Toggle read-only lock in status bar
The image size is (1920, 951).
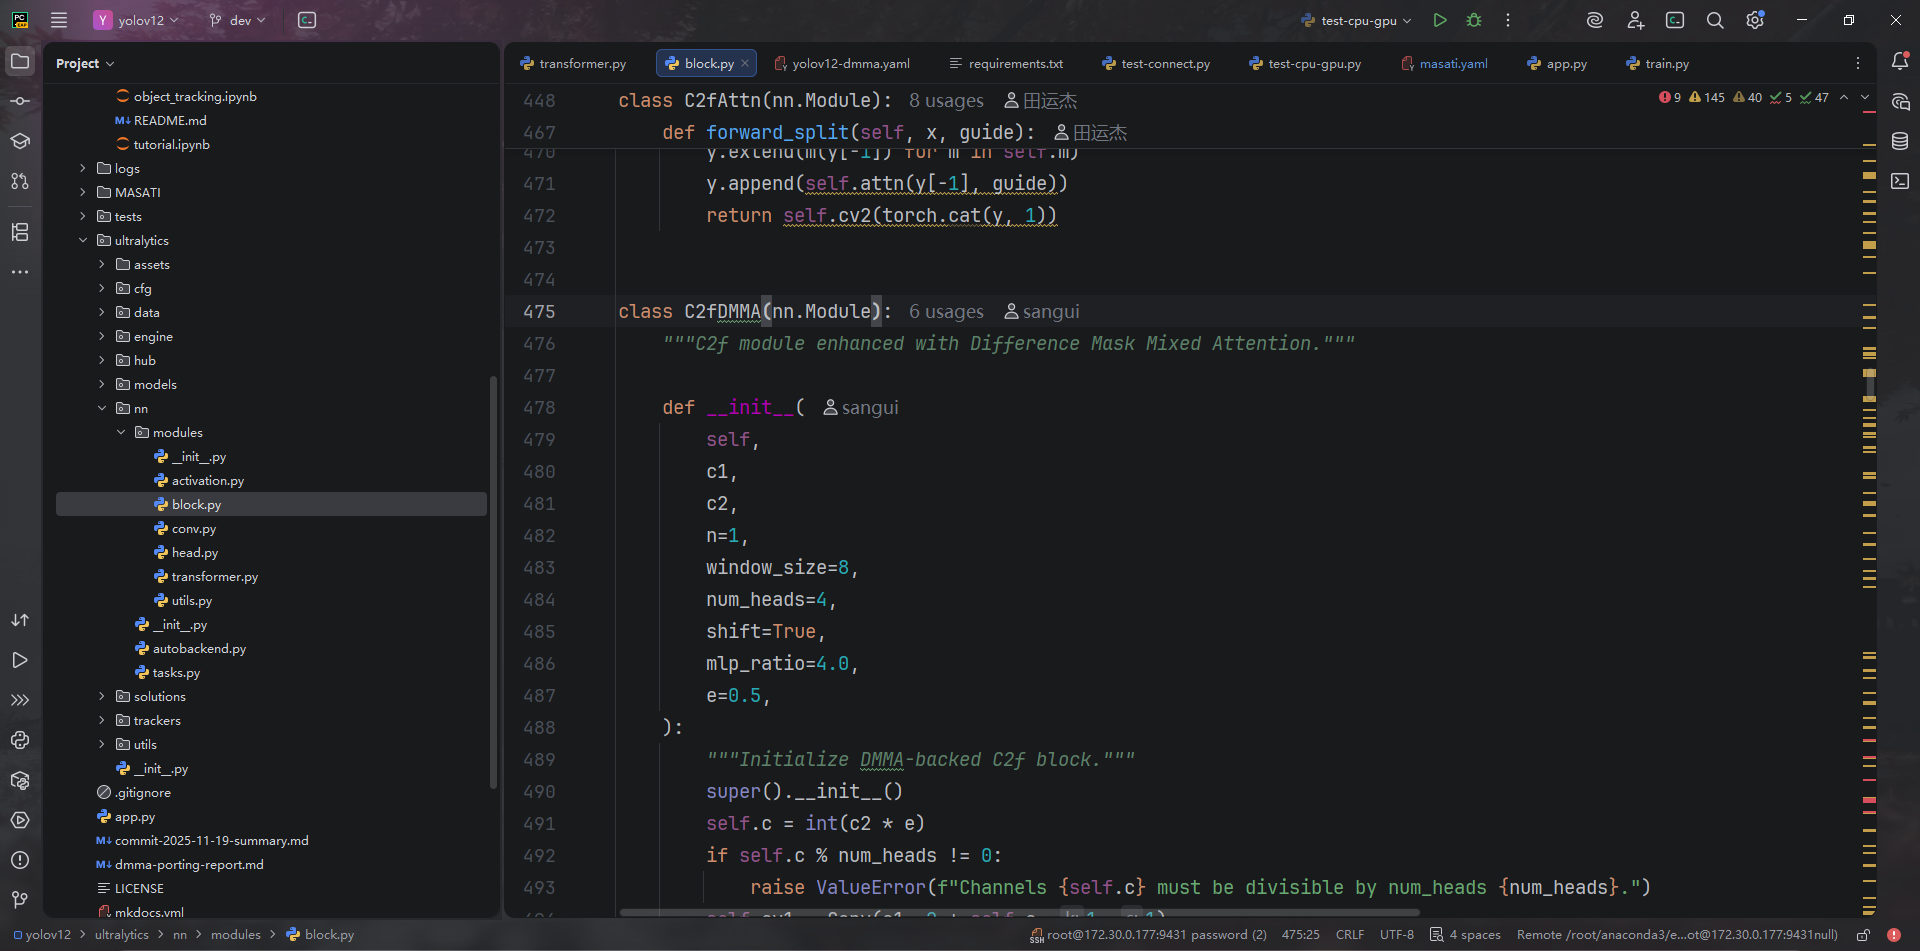pyautogui.click(x=1863, y=935)
